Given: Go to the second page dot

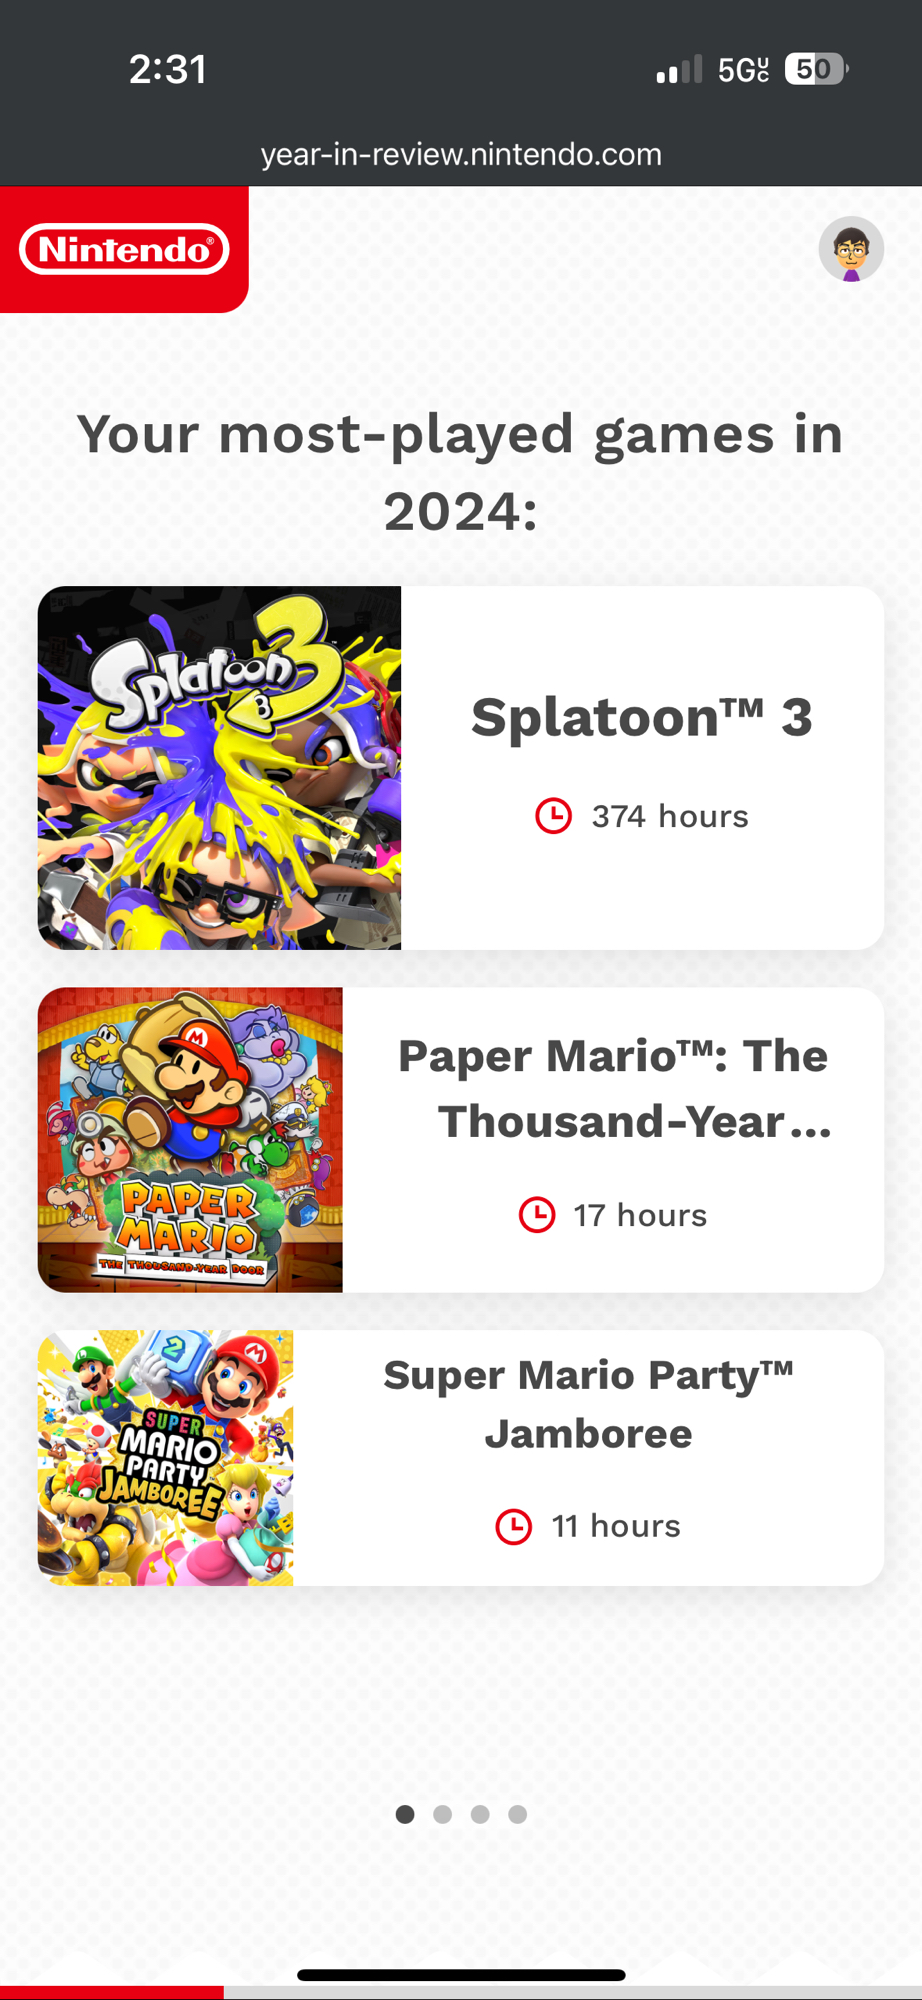Looking at the screenshot, I should click(x=443, y=1814).
